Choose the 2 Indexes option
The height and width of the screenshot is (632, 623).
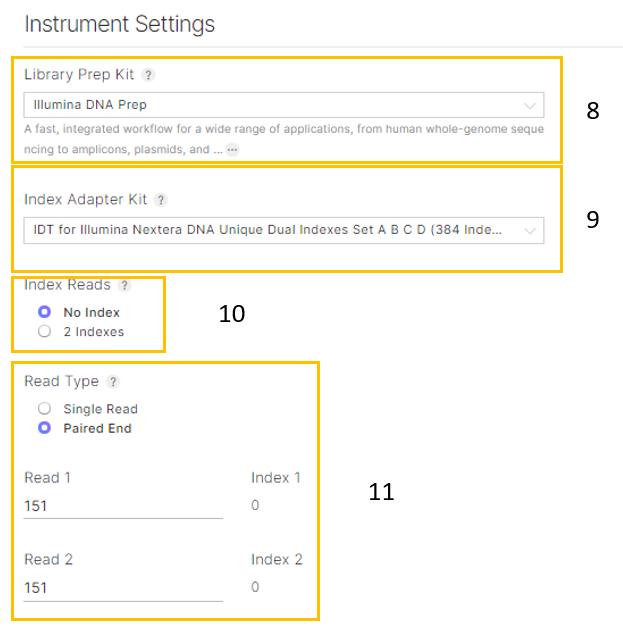pos(44,332)
